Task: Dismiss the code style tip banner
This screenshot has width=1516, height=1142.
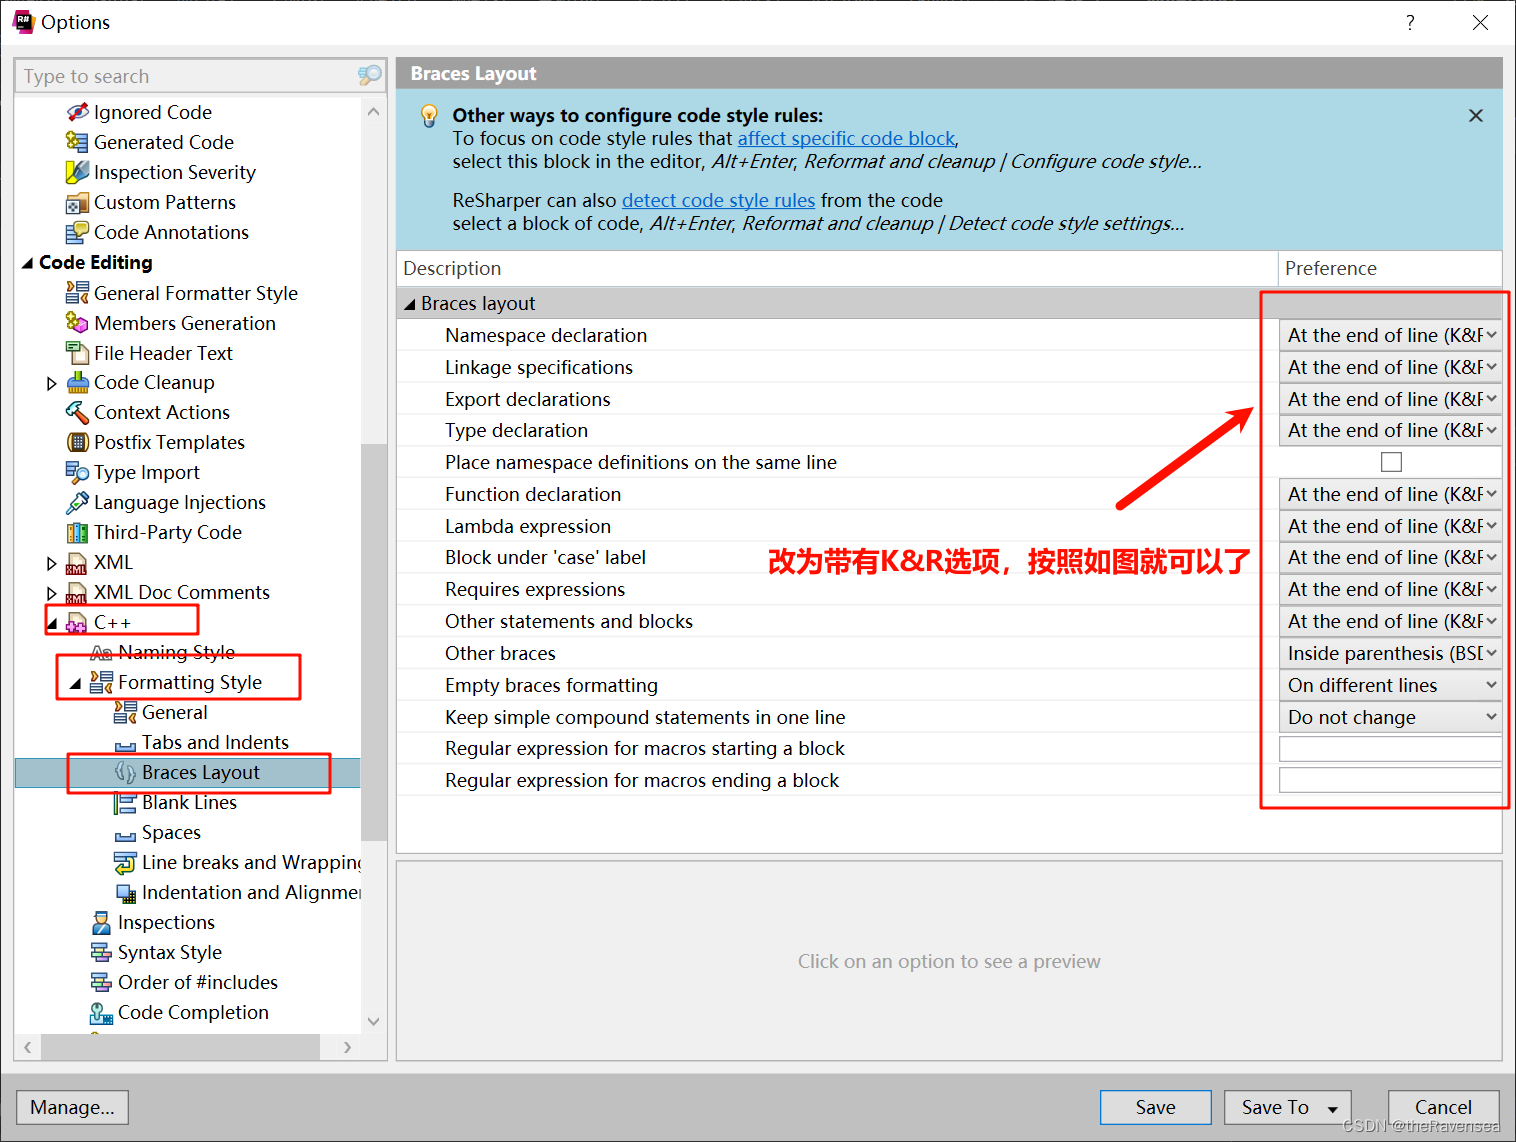Action: [x=1475, y=116]
